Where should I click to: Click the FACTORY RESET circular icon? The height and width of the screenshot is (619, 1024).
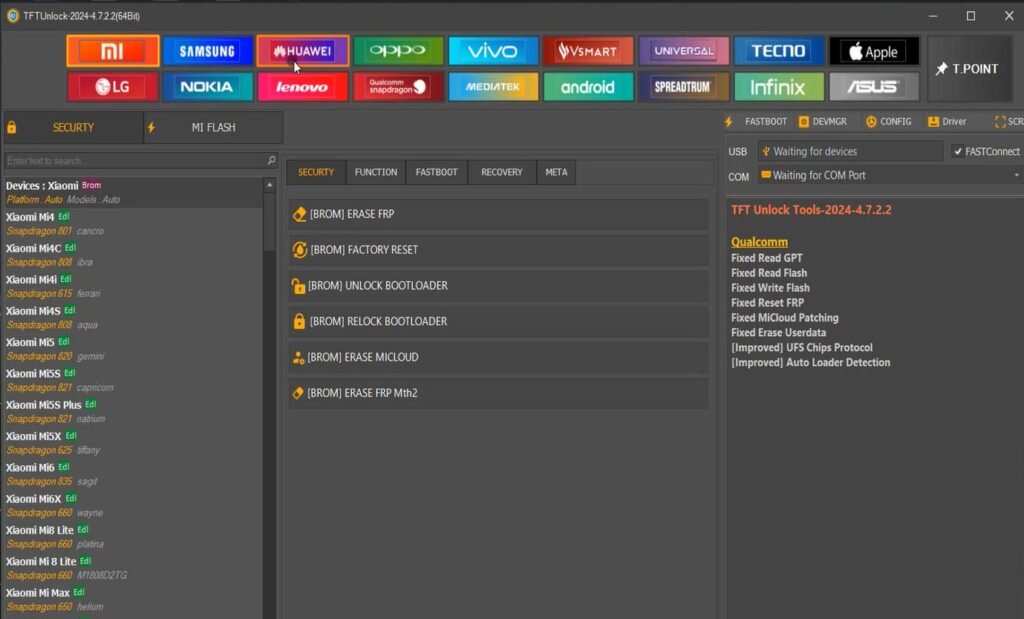click(300, 250)
